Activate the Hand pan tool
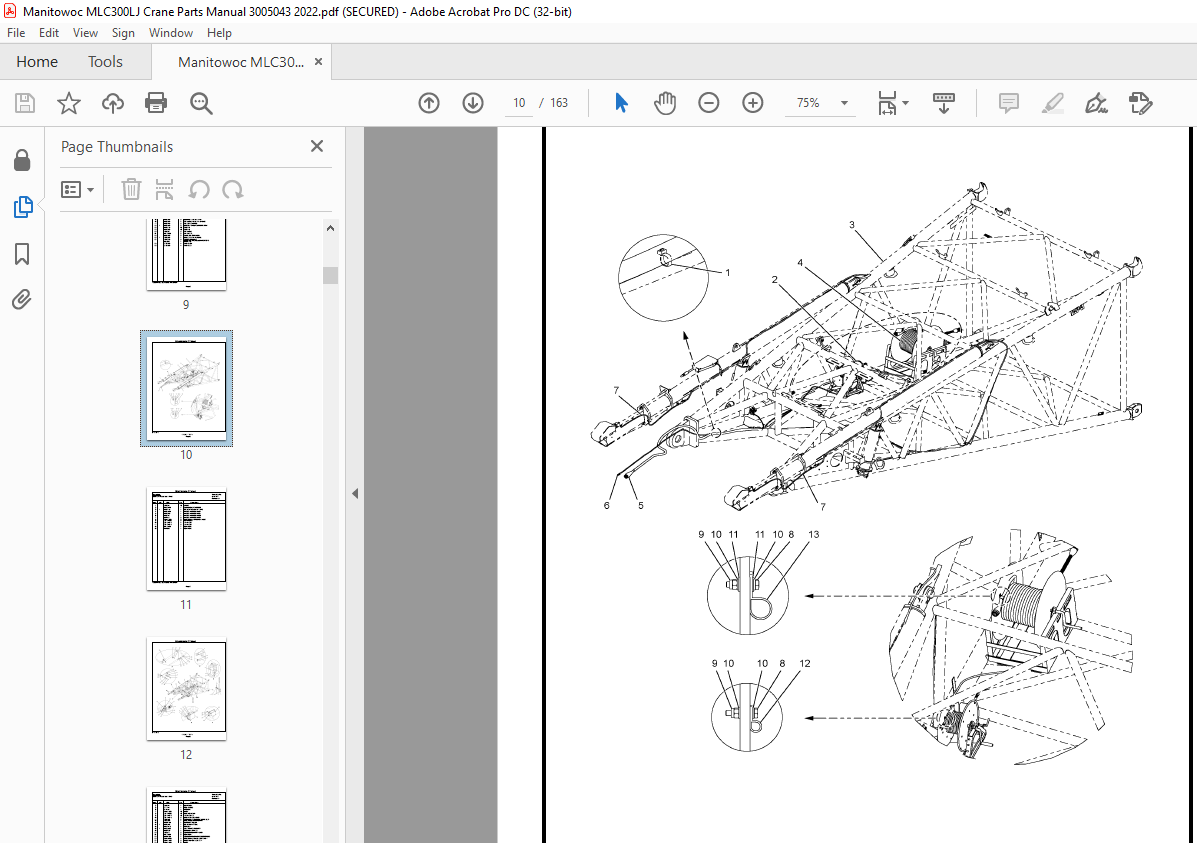The image size is (1197, 843). click(x=665, y=103)
